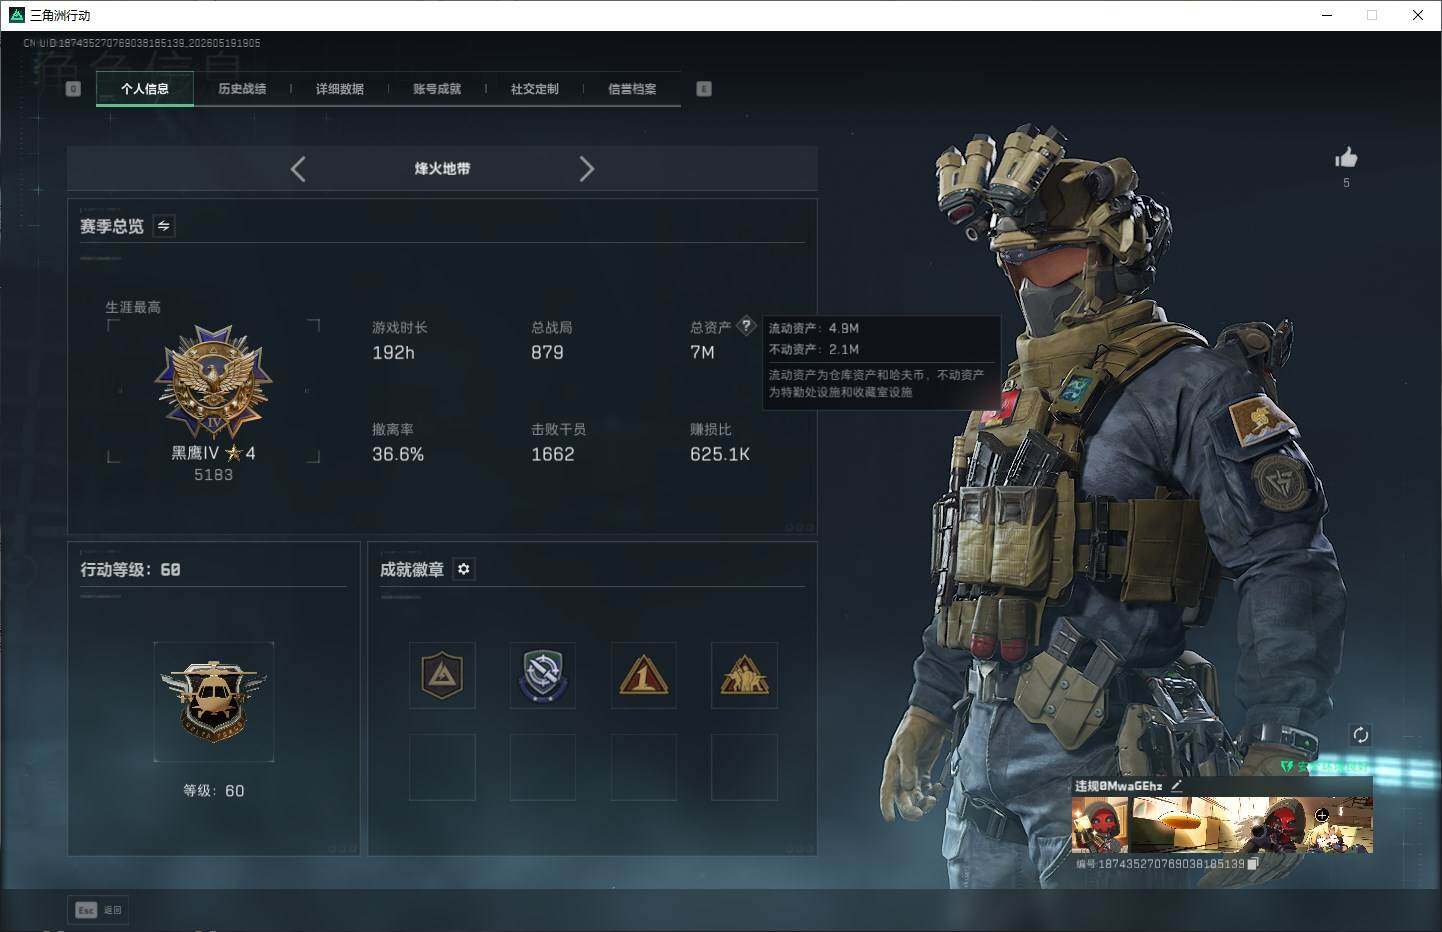Click the red masked avatar thumbnail
The height and width of the screenshot is (932, 1442).
[1099, 825]
